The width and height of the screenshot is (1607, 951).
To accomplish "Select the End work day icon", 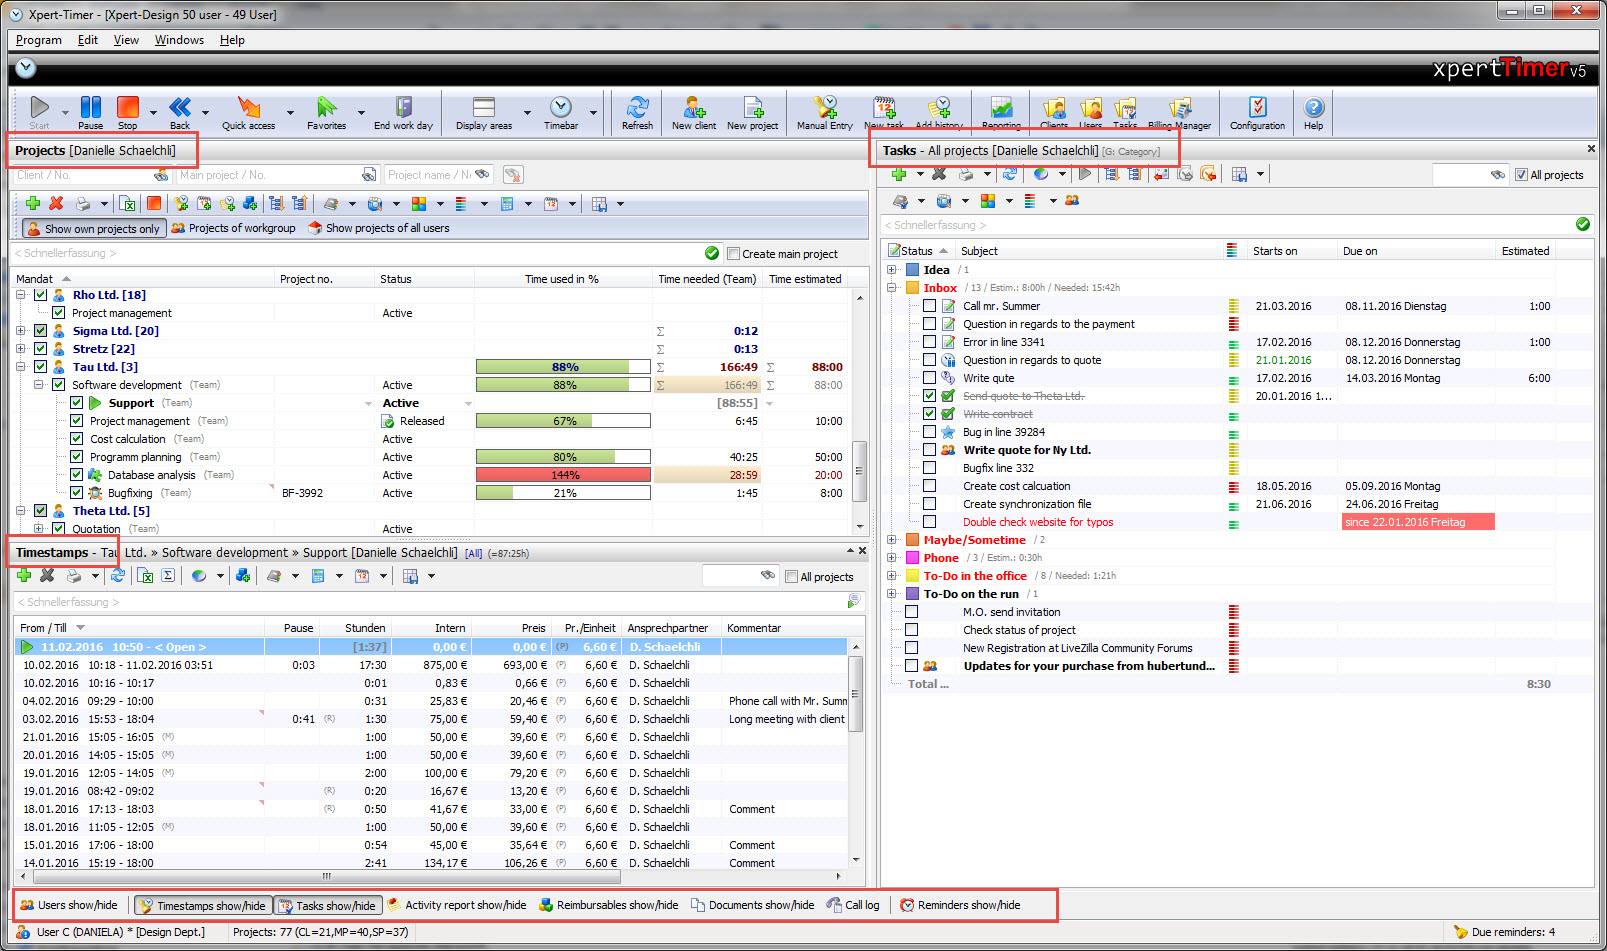I will coord(403,110).
